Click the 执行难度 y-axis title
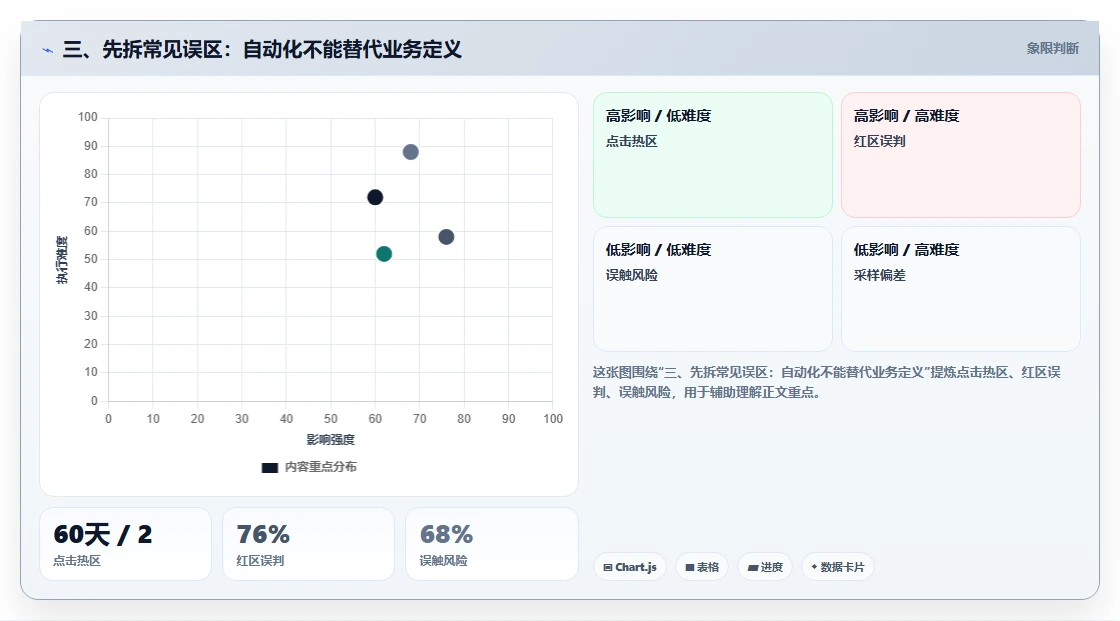The width and height of the screenshot is (1120, 621). click(62, 259)
